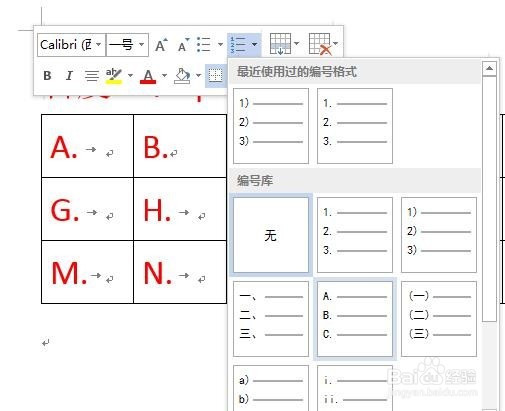The height and width of the screenshot is (411, 505).
Task: Click the numbered list icon
Action: tap(238, 44)
